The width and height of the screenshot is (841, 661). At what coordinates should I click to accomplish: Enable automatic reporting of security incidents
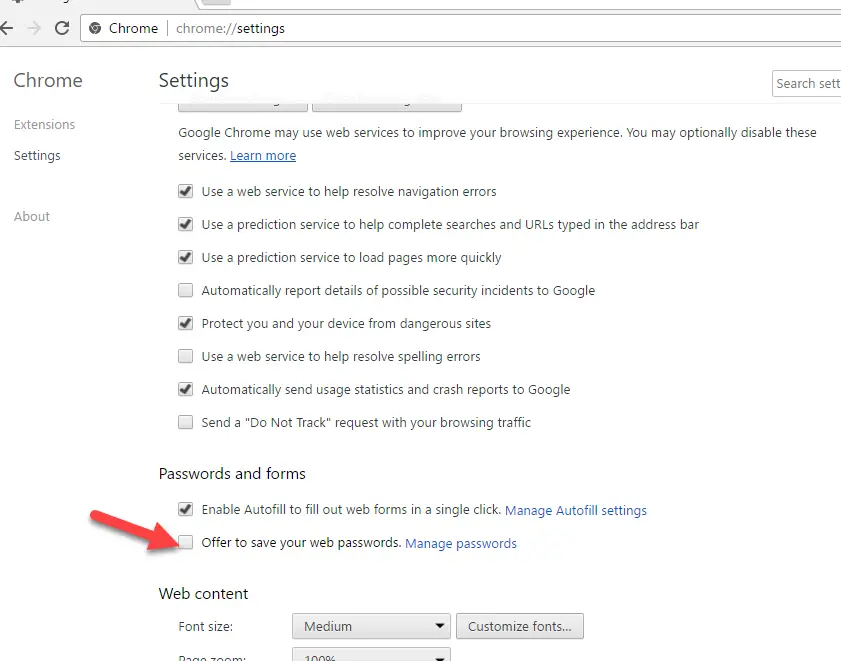coord(186,290)
